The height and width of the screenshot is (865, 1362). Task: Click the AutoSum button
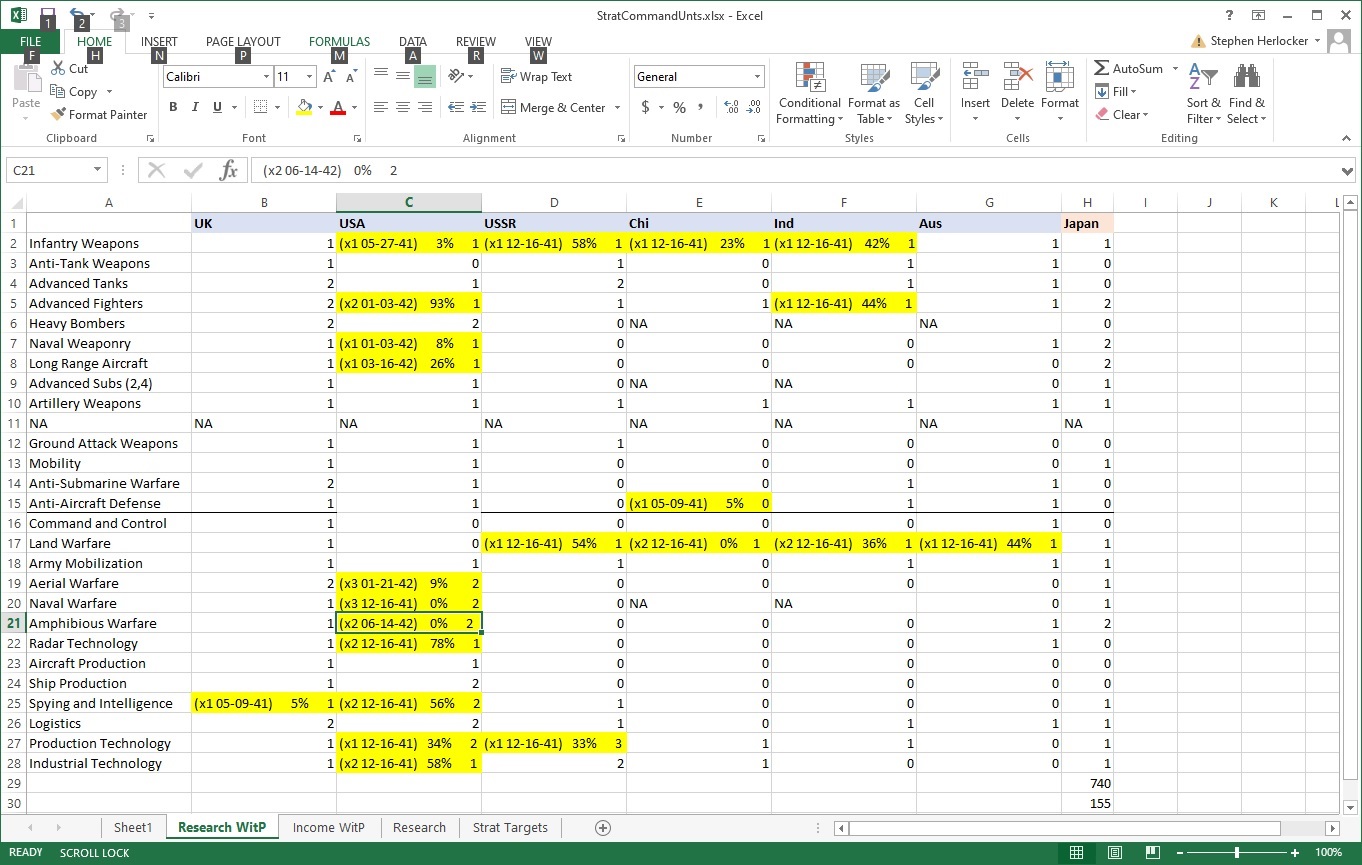pyautogui.click(x=1129, y=69)
